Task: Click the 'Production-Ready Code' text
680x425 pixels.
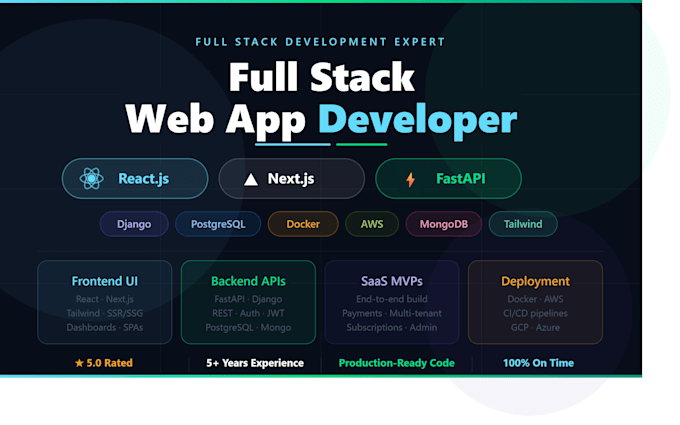Action: [x=397, y=363]
